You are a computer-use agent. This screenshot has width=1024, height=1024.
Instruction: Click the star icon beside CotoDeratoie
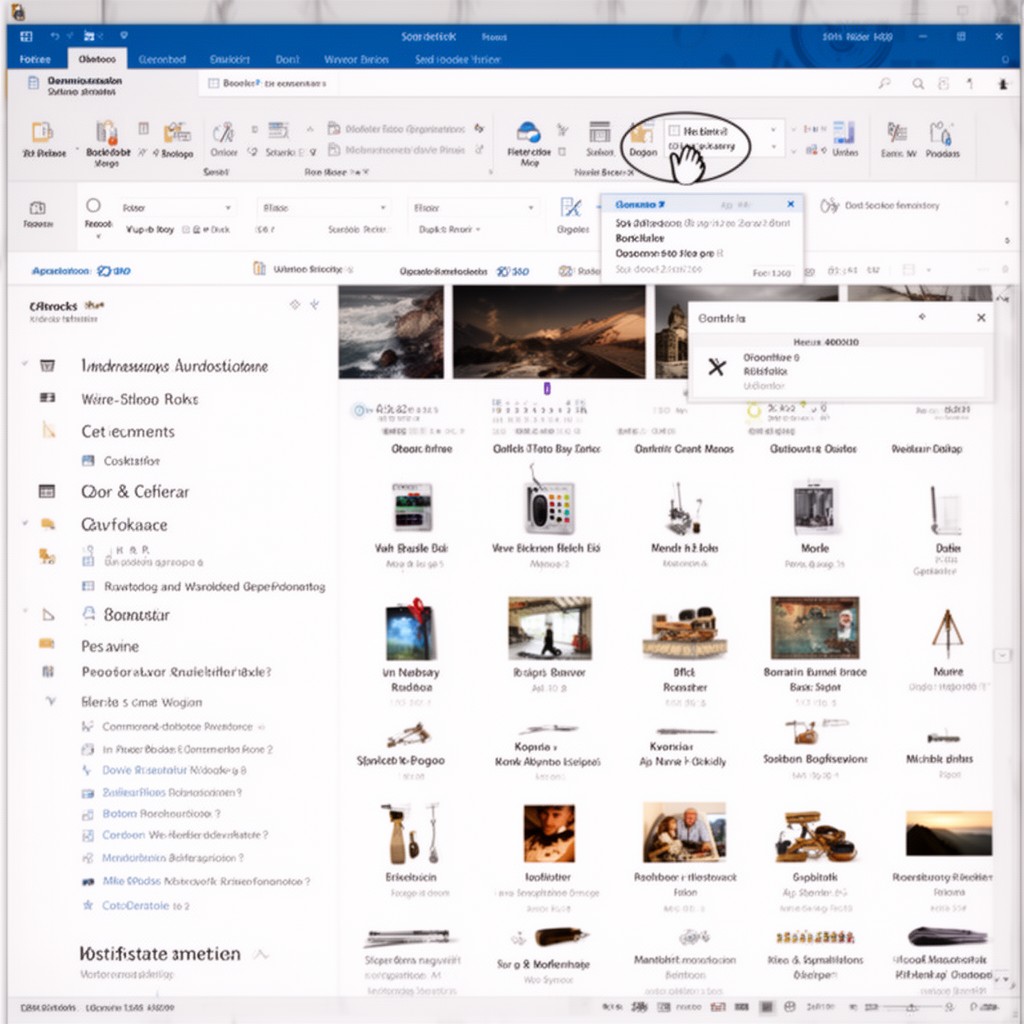pyautogui.click(x=88, y=905)
